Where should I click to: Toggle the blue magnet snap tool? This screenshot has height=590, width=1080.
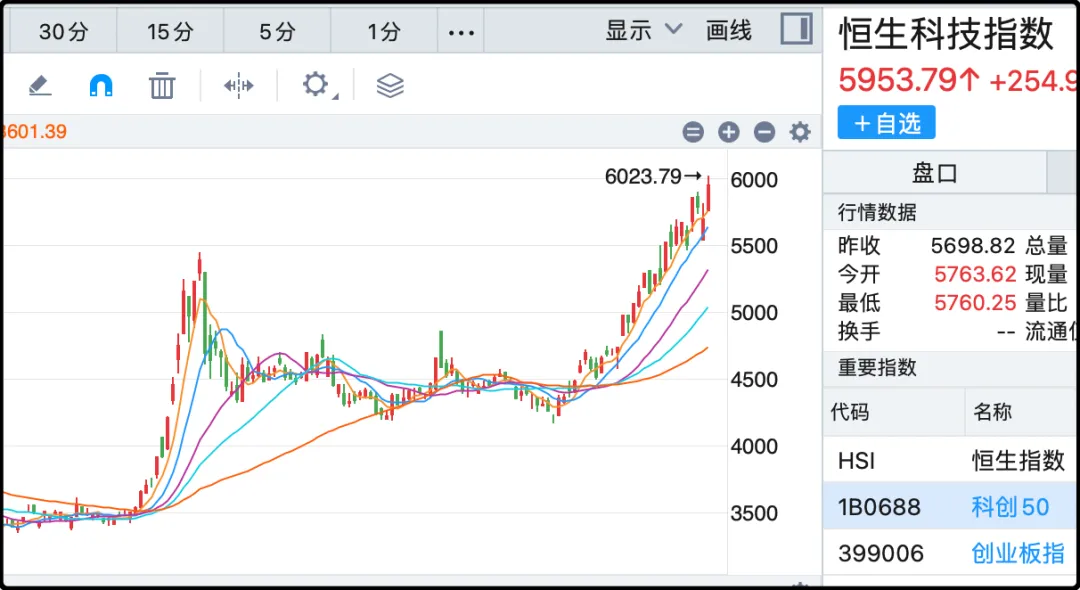[x=101, y=85]
